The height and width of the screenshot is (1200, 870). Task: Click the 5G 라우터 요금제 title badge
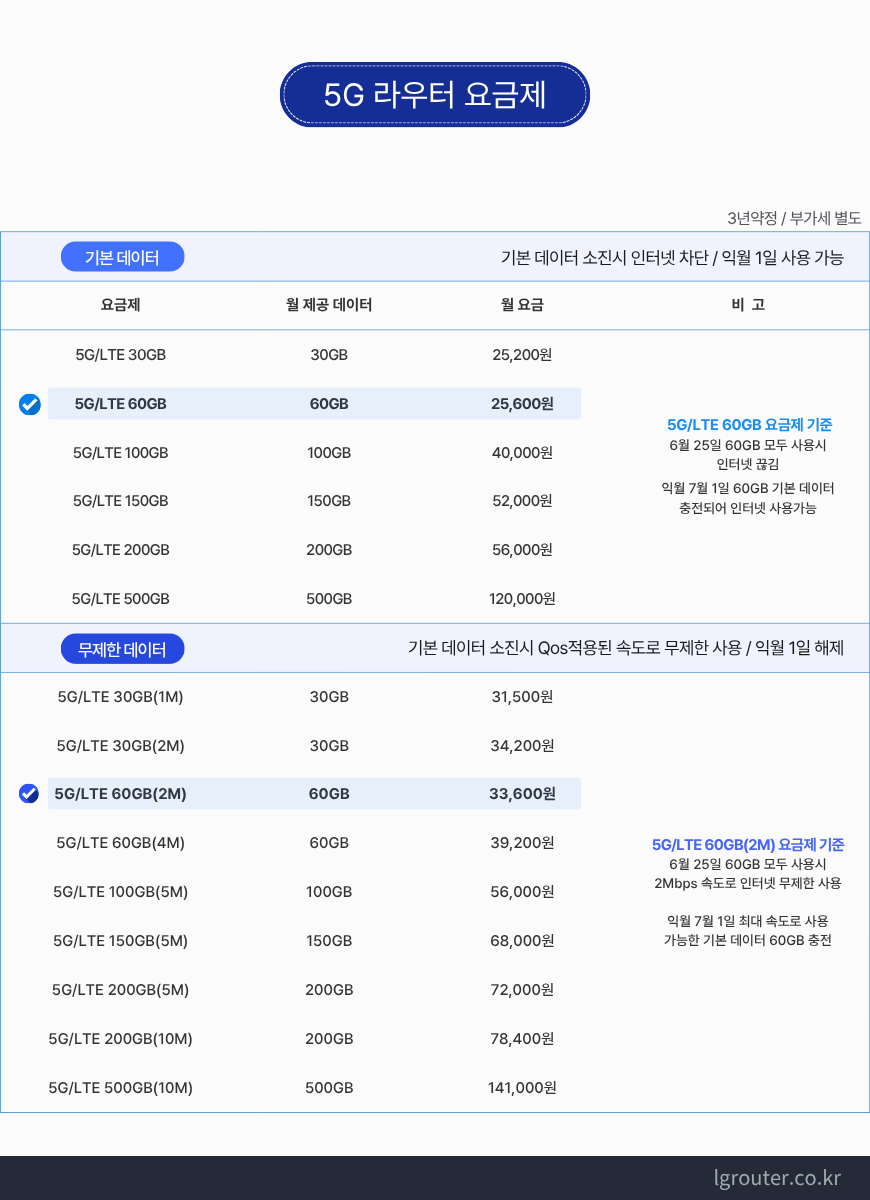pyautogui.click(x=435, y=95)
